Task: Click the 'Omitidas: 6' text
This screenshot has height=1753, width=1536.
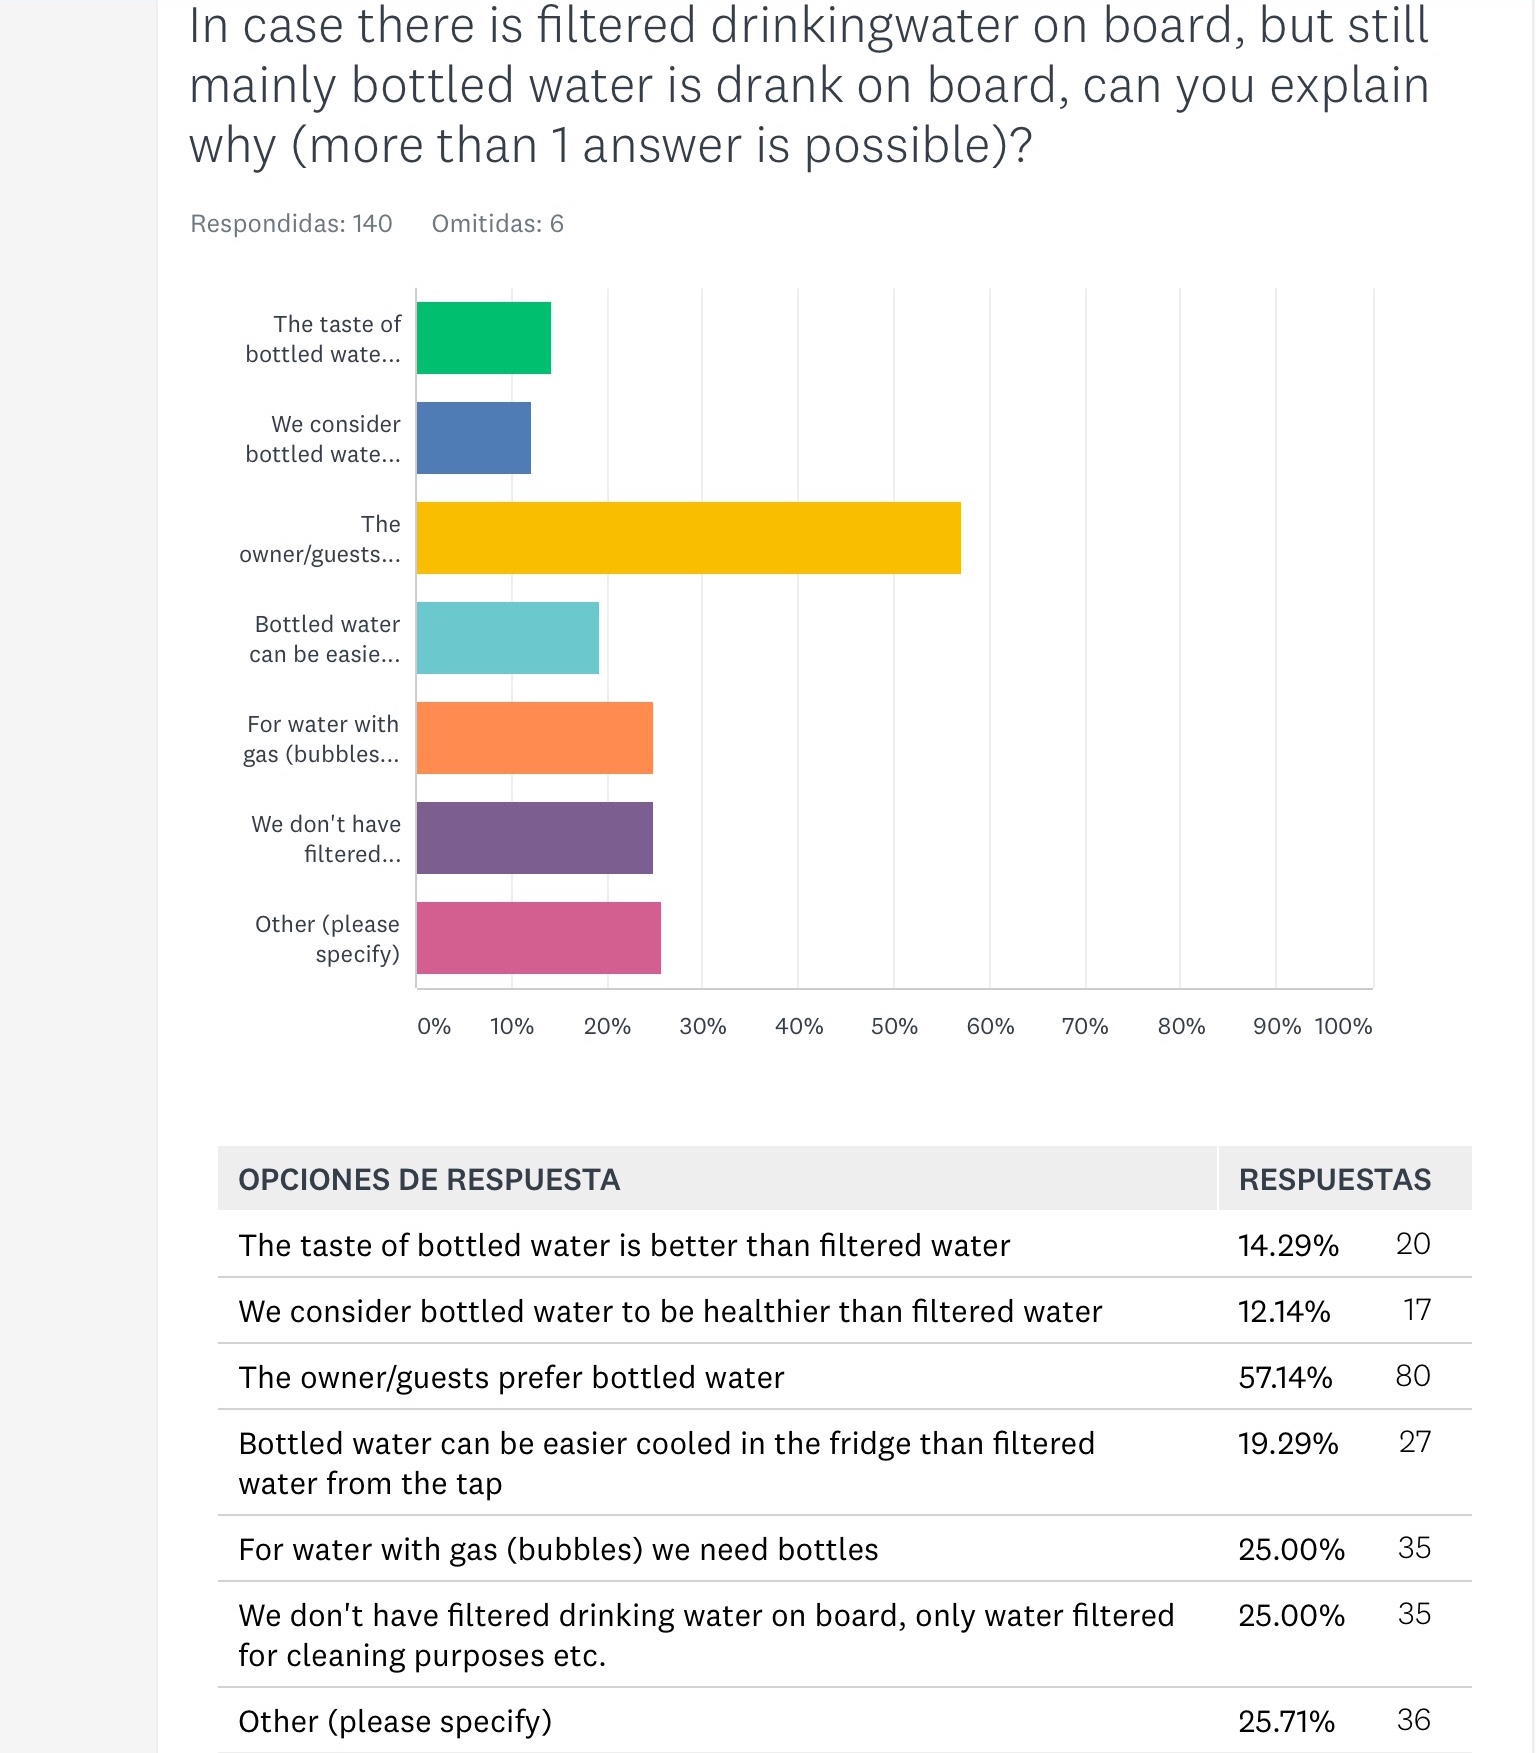Action: pos(497,224)
